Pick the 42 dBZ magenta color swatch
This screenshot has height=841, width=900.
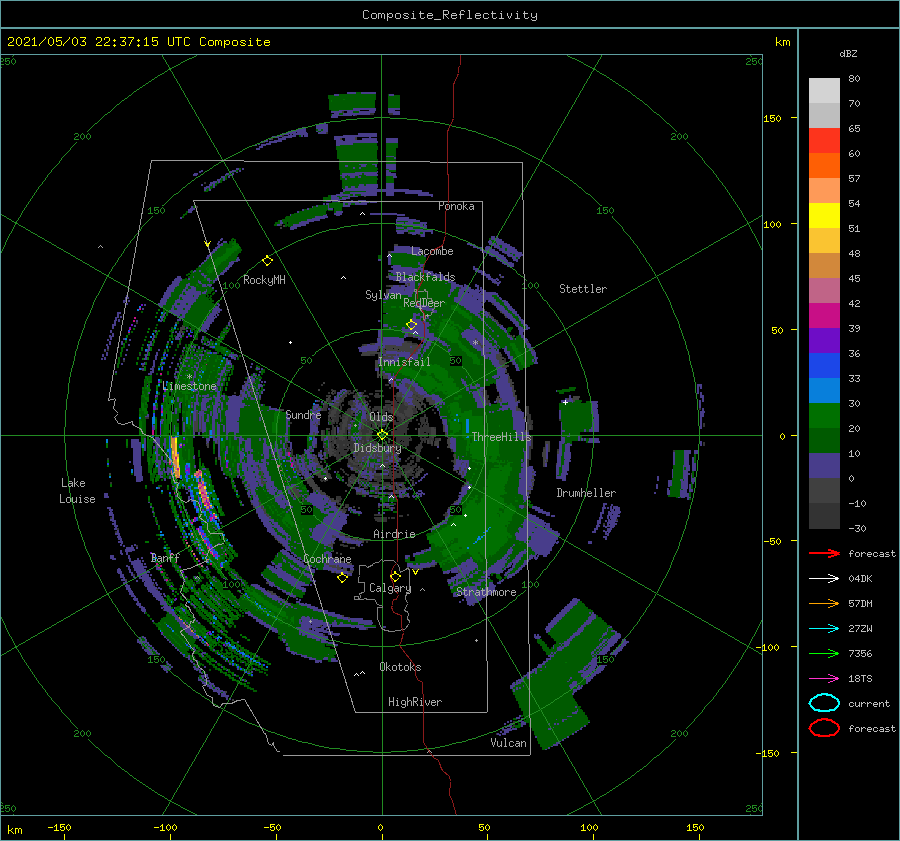[824, 316]
